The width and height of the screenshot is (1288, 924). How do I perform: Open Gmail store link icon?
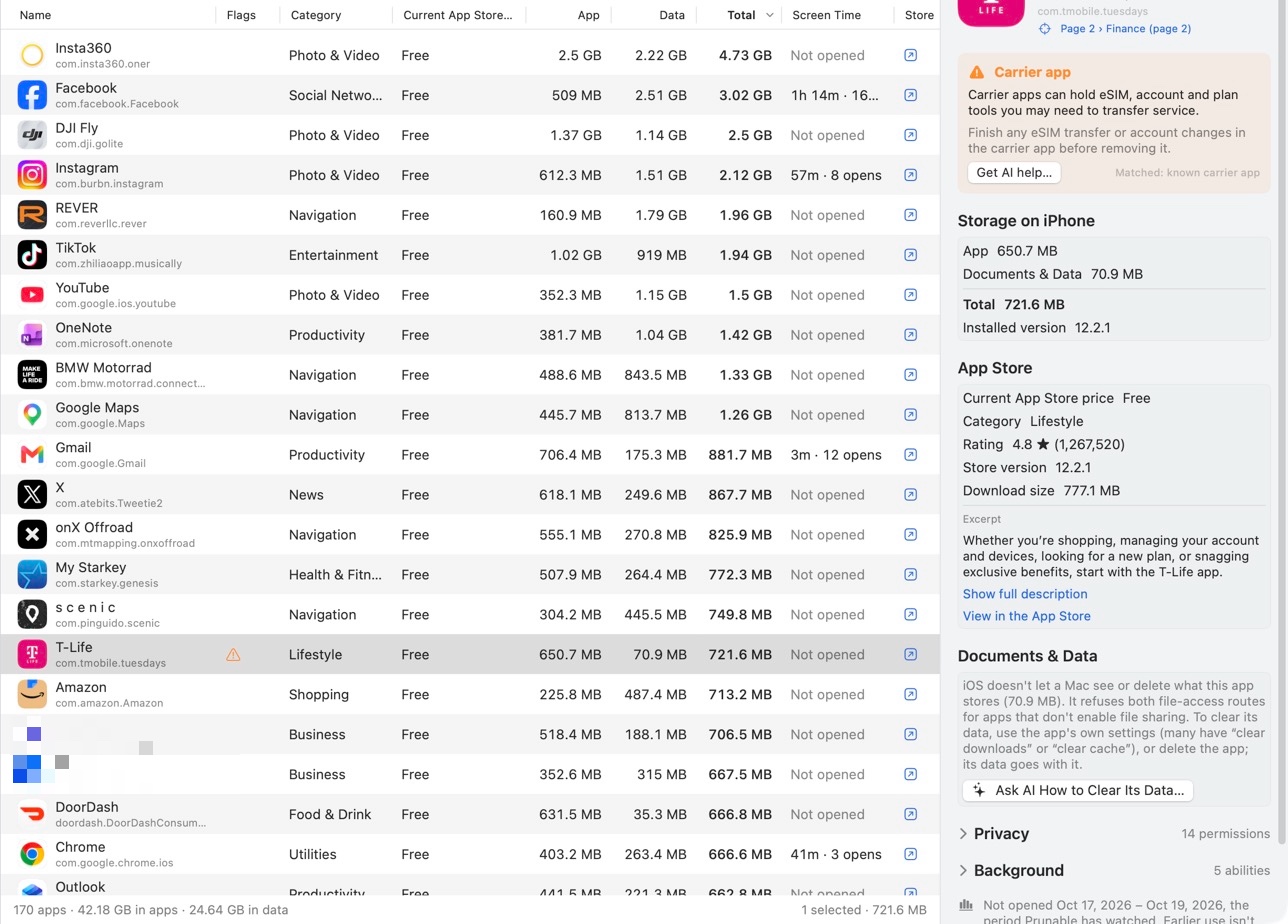click(x=910, y=455)
